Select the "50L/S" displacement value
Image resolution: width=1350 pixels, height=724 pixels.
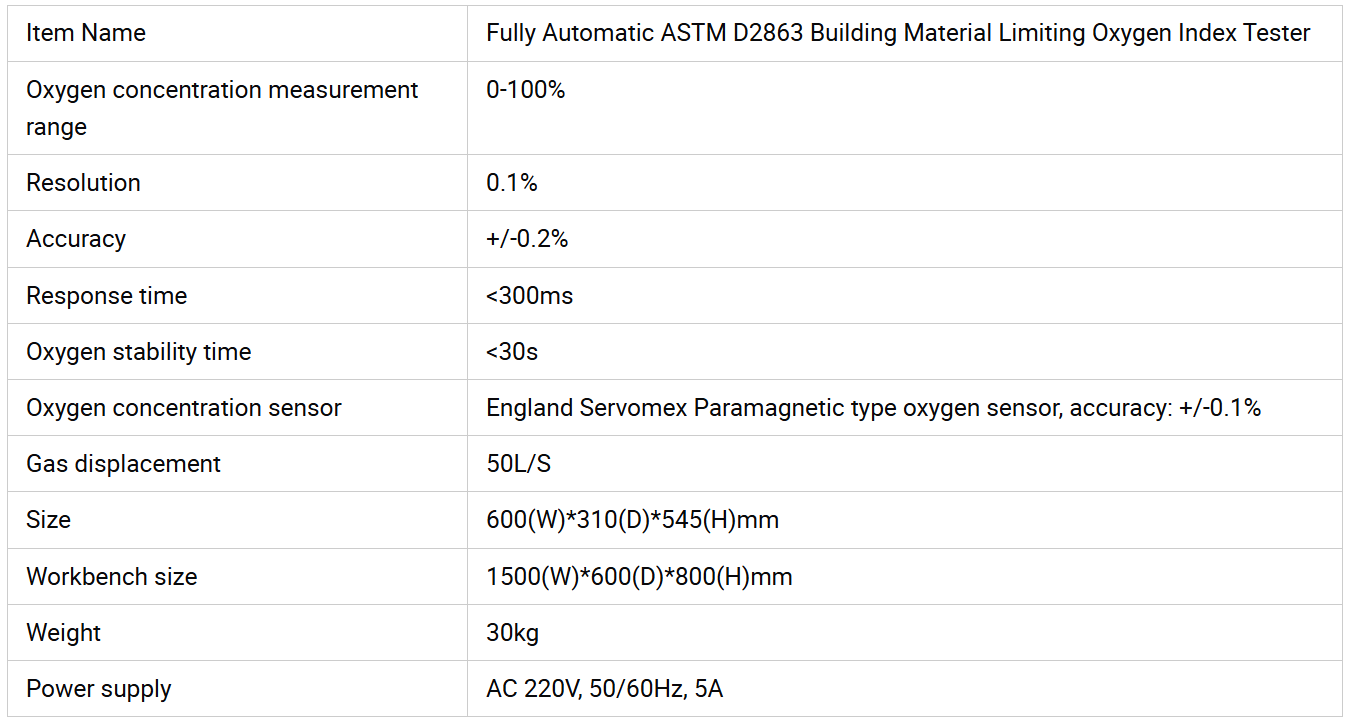[x=518, y=464]
